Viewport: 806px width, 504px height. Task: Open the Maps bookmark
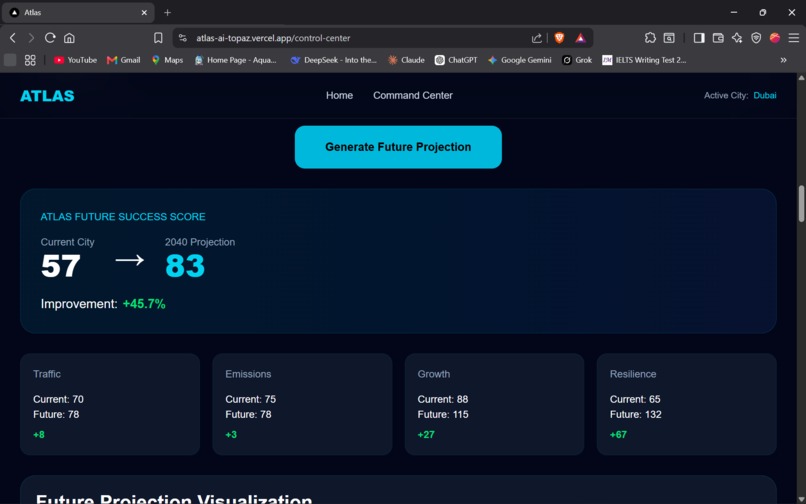coord(168,60)
